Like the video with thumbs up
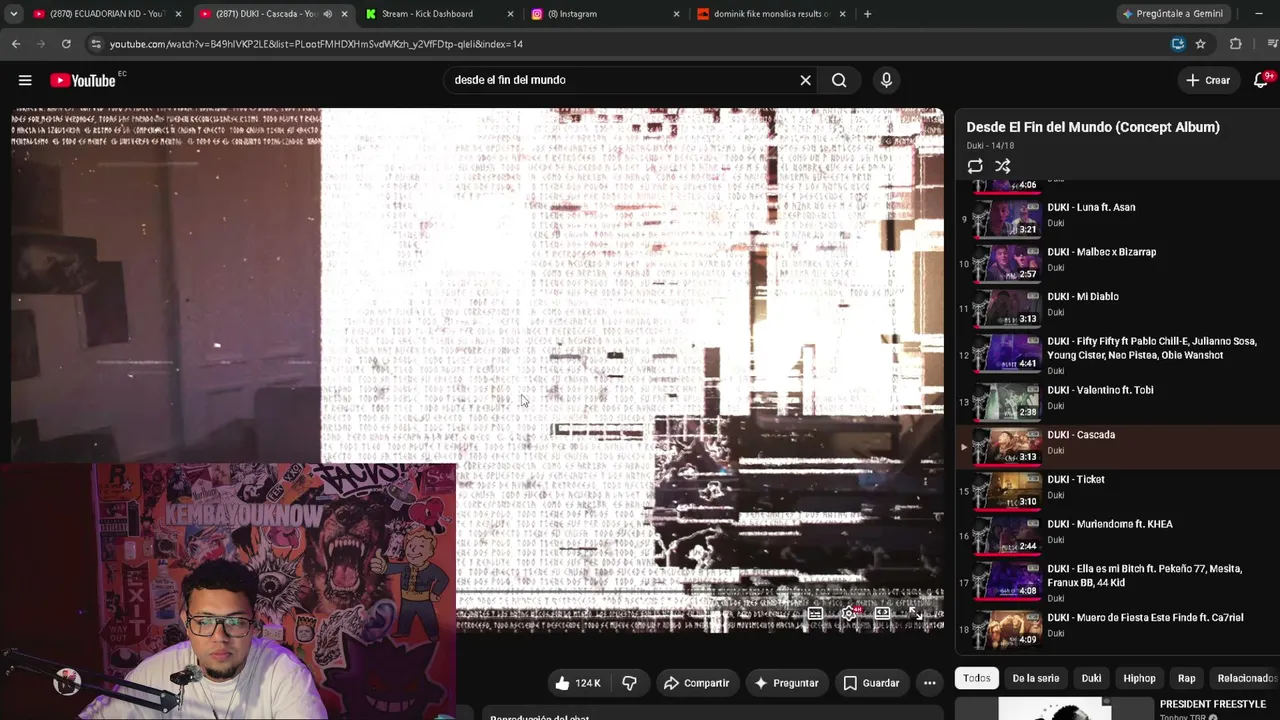Image resolution: width=1280 pixels, height=720 pixels. tap(577, 683)
